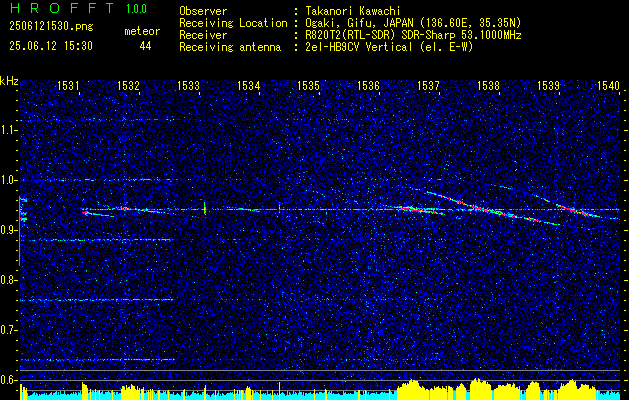Screen dimensions: 629x400
Task: Click the meteor count value 44
Action: pos(145,47)
